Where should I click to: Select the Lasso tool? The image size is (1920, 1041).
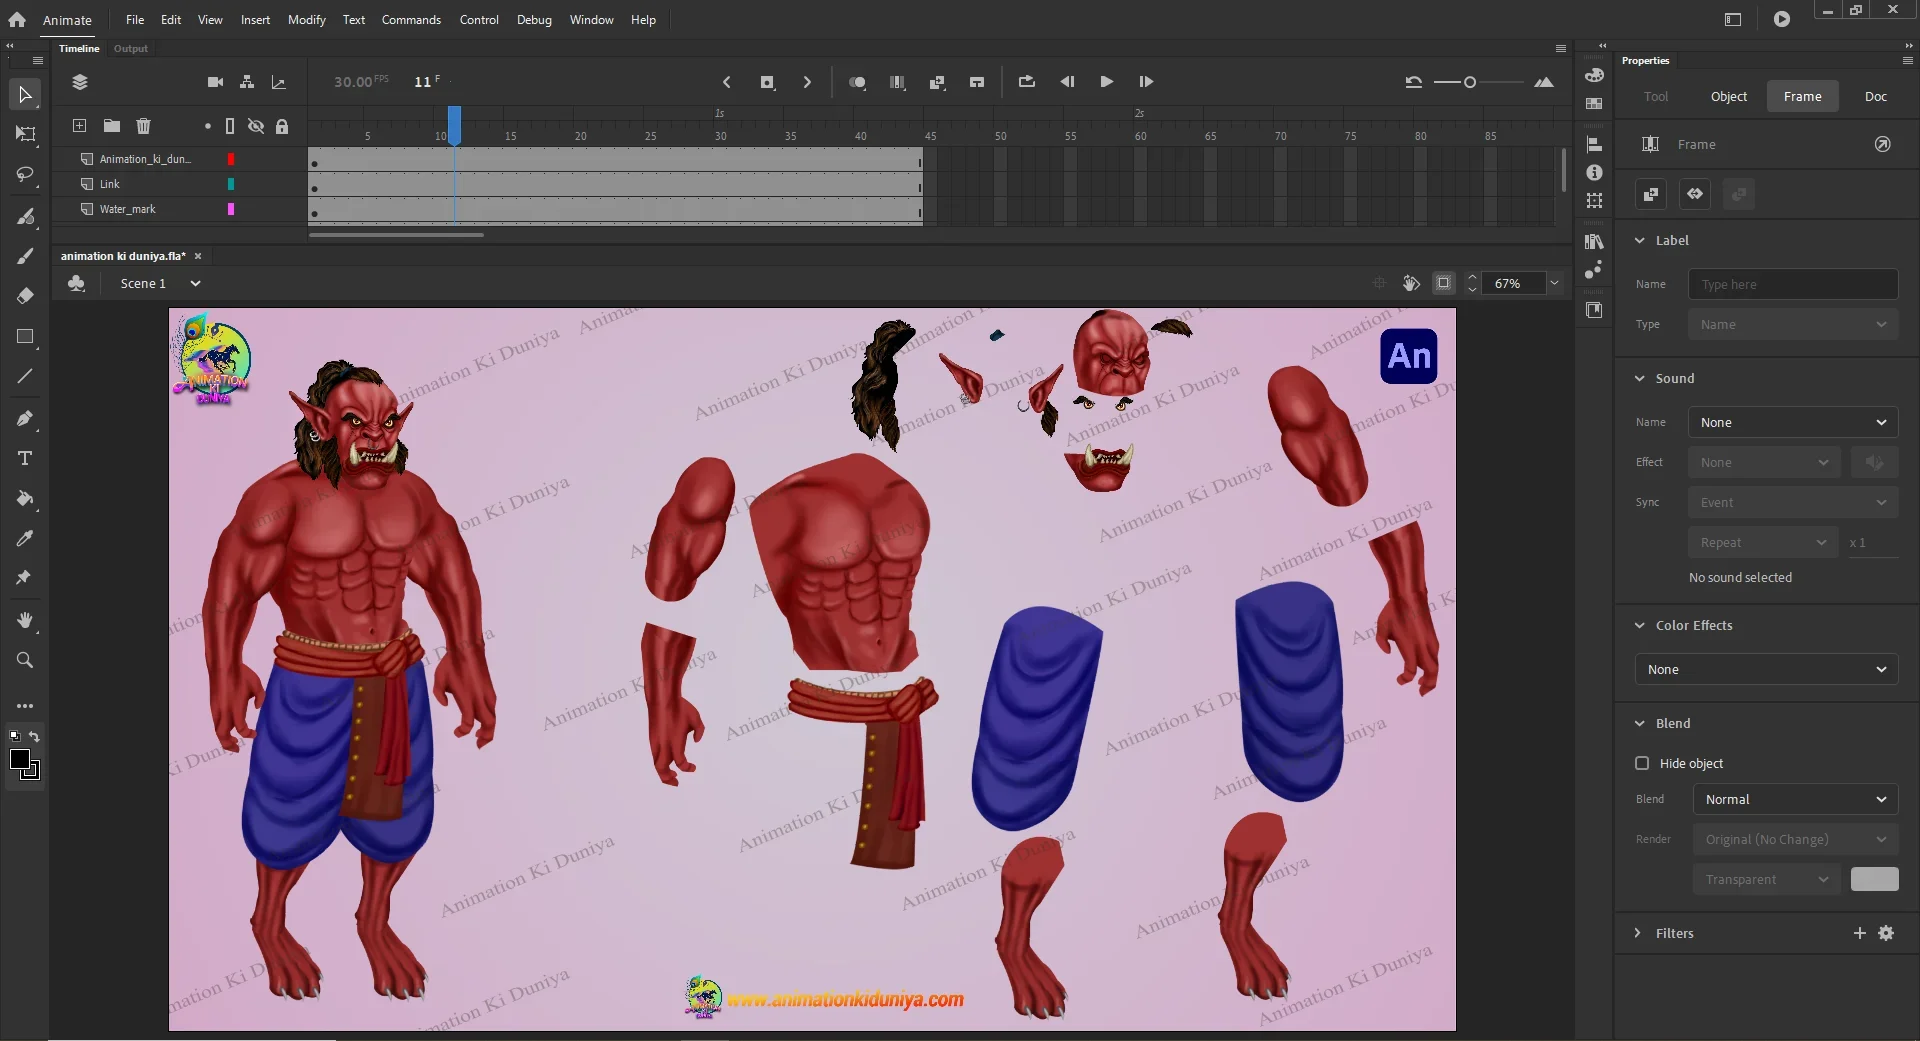pyautogui.click(x=25, y=175)
